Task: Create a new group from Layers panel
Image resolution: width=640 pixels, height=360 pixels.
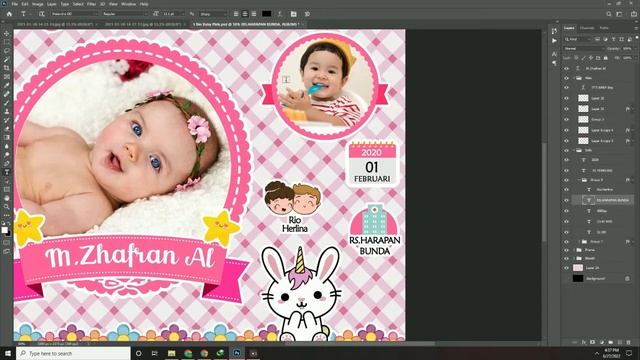Action: point(611,342)
